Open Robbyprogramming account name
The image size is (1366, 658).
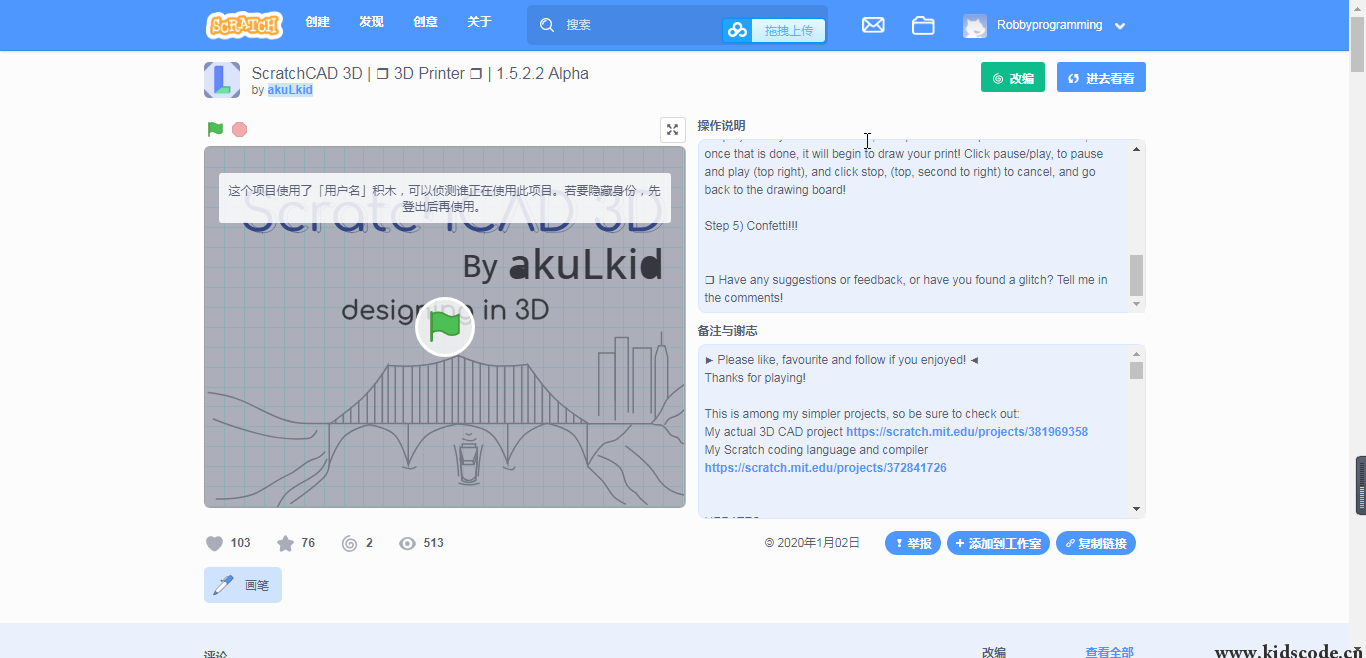pos(1049,25)
